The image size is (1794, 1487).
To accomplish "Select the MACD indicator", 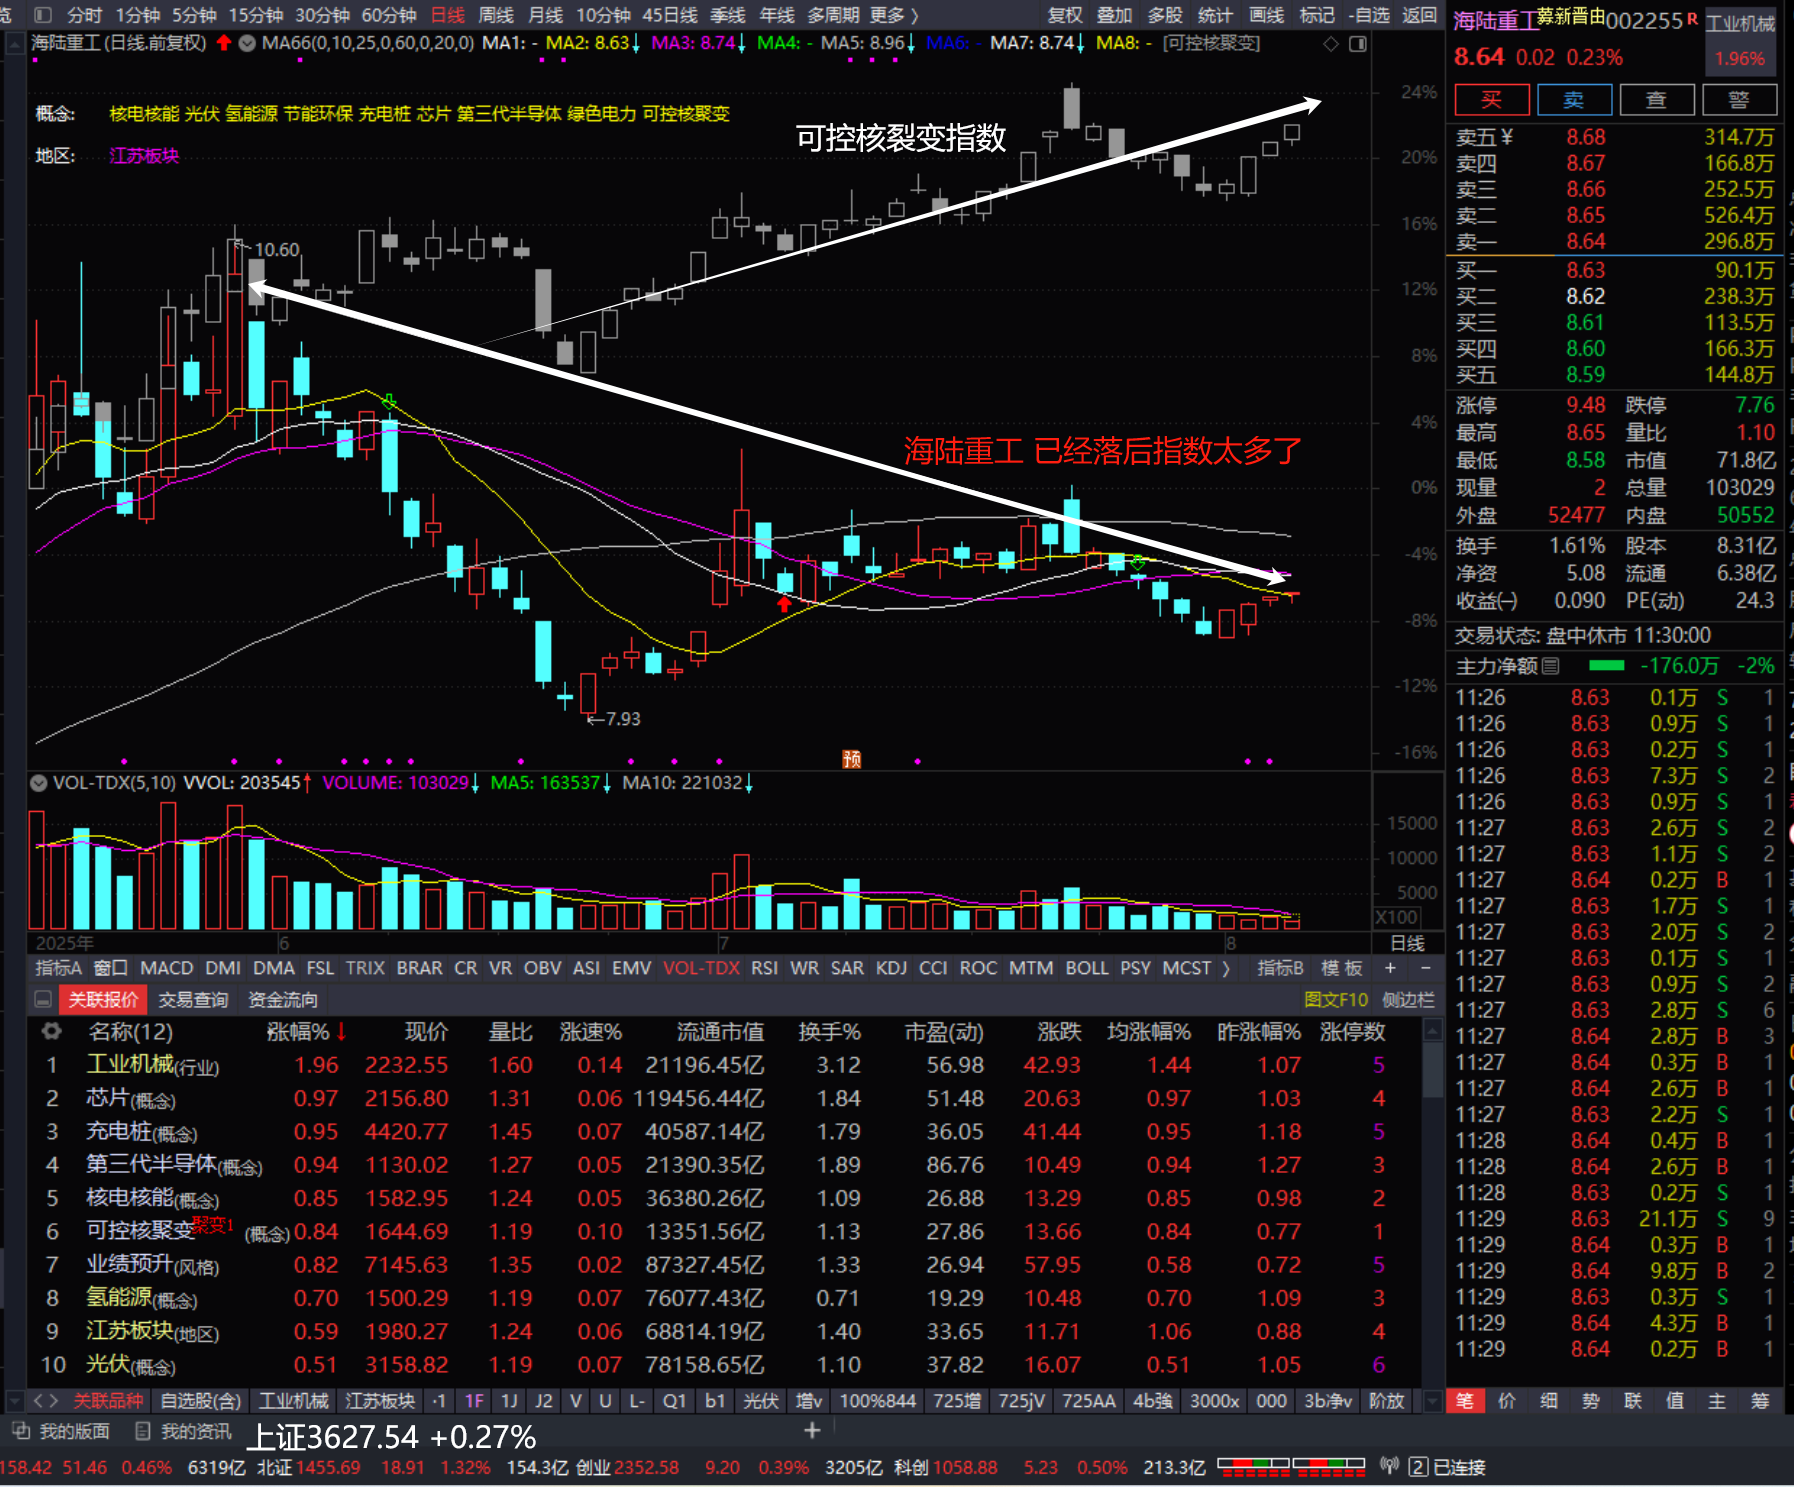I will click(x=166, y=968).
